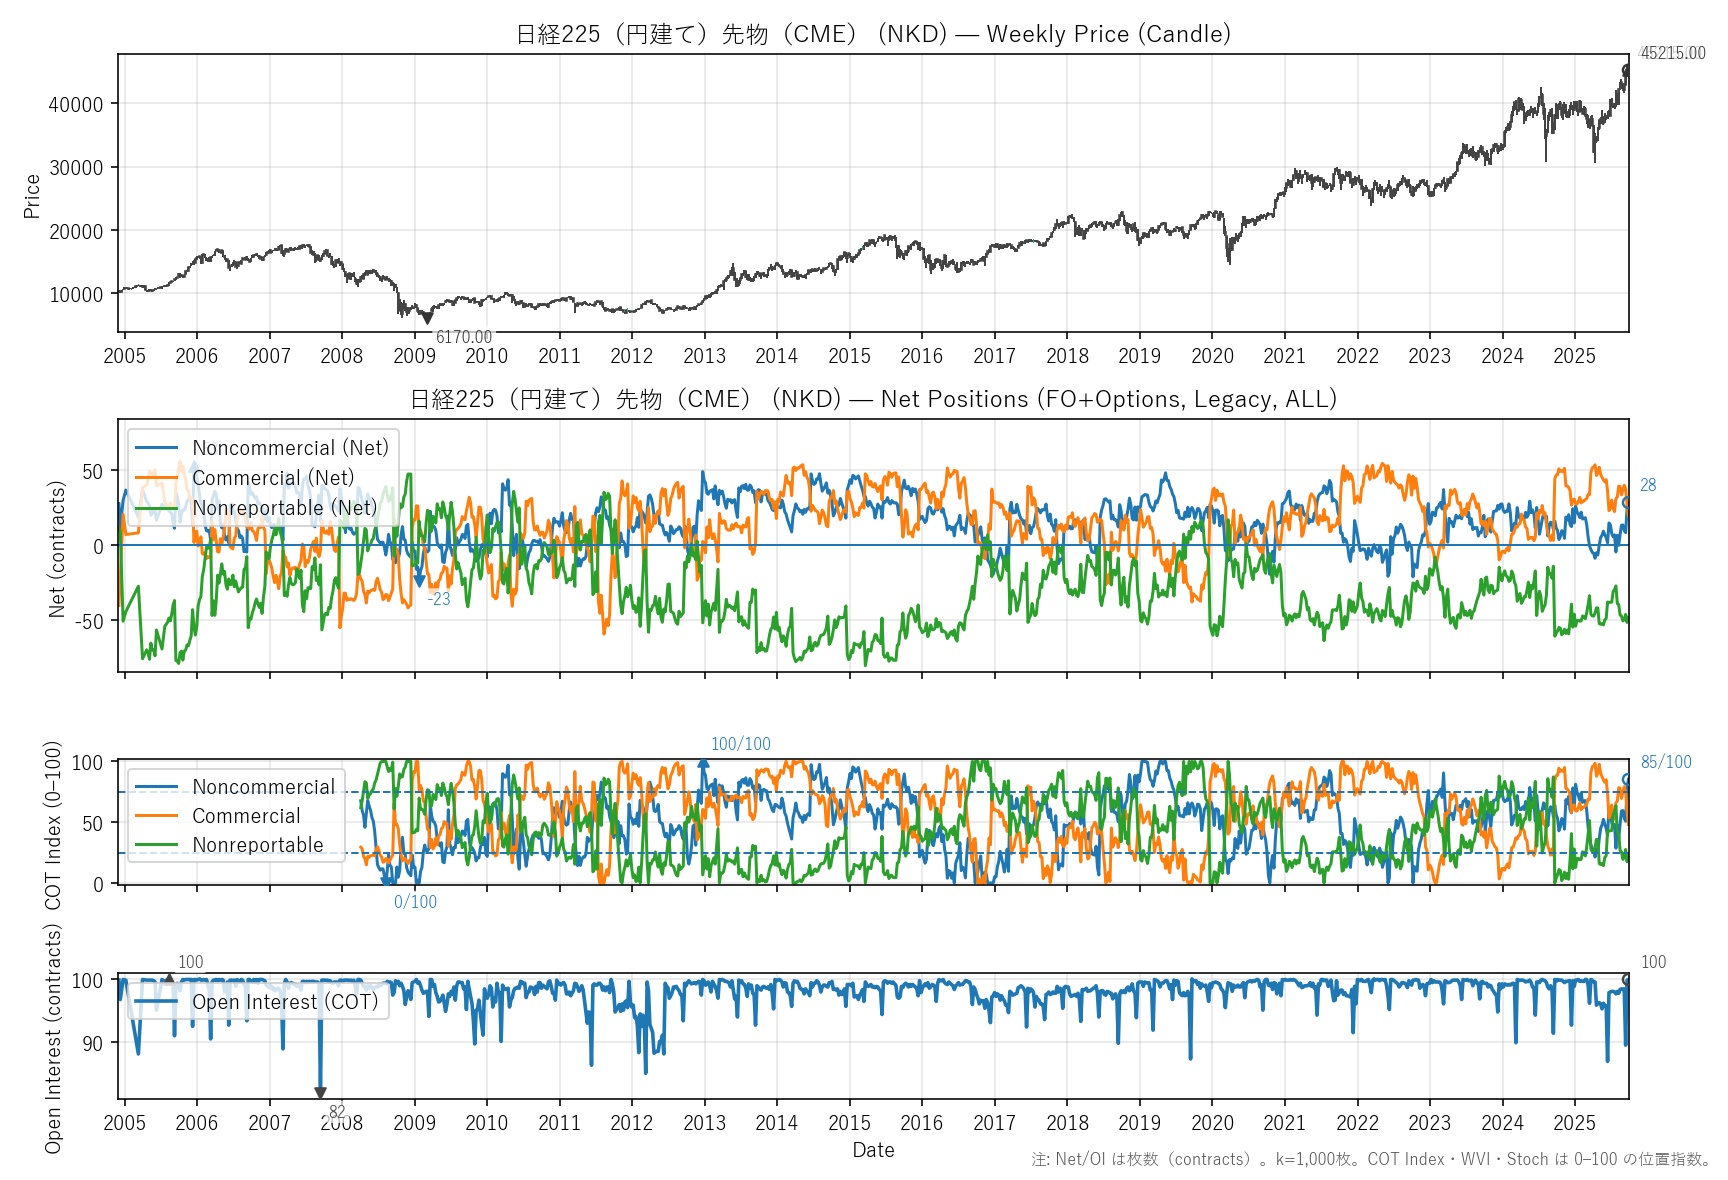This screenshot has height=1180, width=1728.
Task: Click the open interest 100 peak triangle
Action: click(169, 979)
